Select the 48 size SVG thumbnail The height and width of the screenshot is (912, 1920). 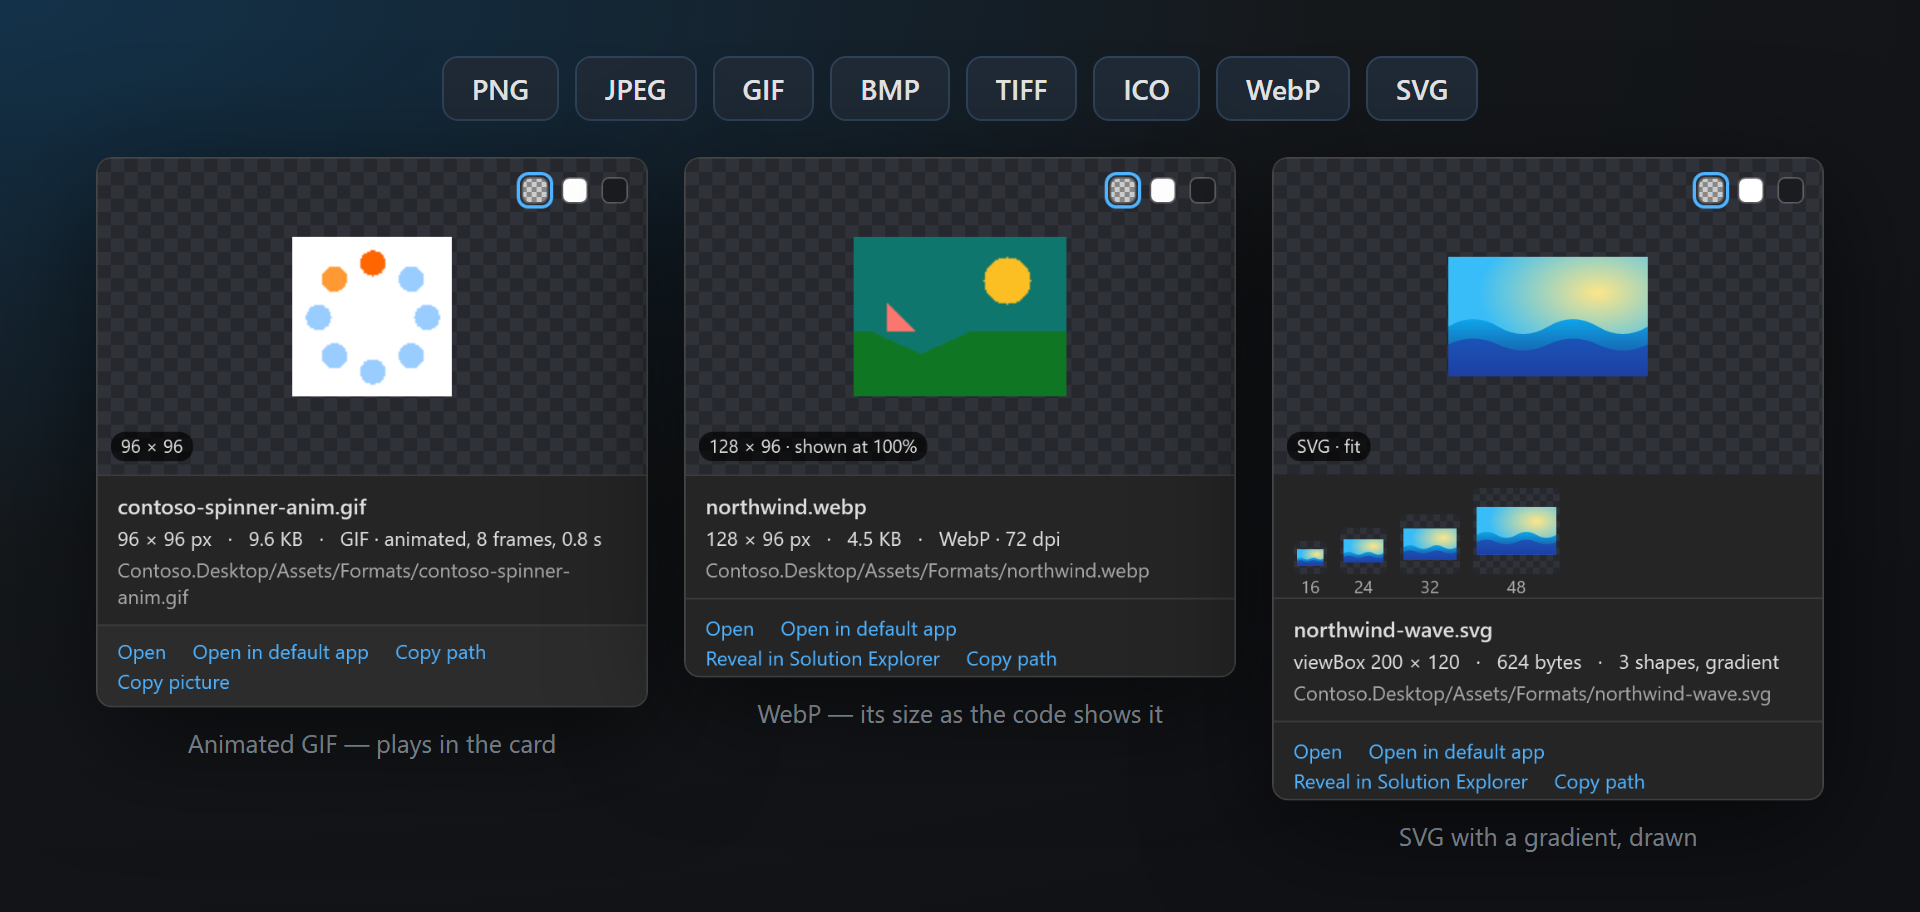(x=1516, y=531)
